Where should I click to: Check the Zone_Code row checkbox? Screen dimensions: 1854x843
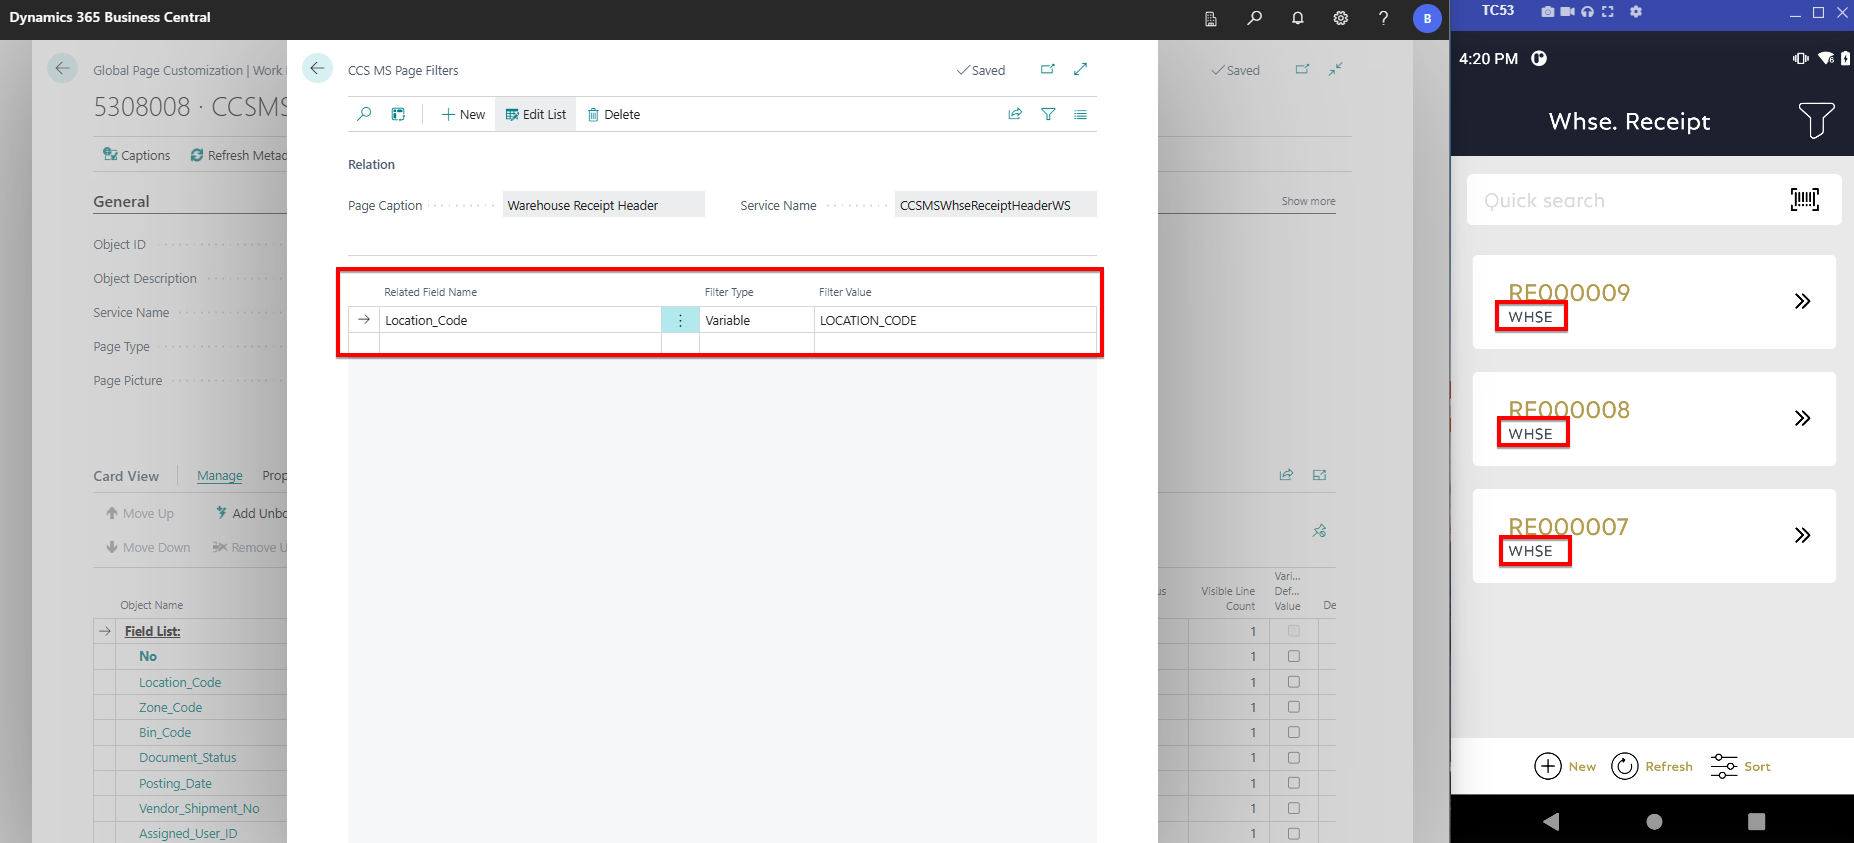pyautogui.click(x=1293, y=707)
